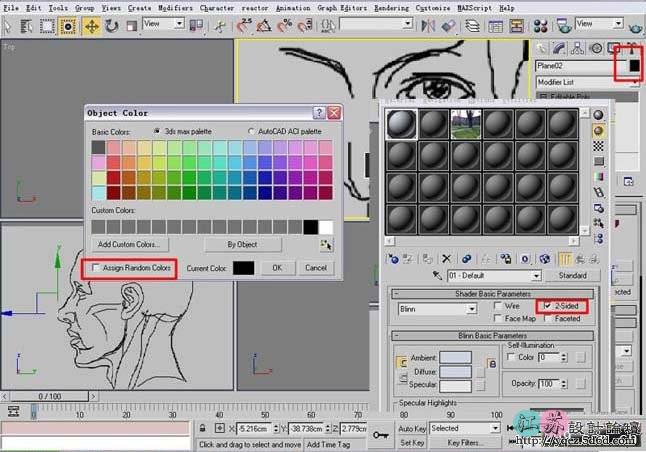Click Cancel in Object Color dialog
646x452 pixels.
click(316, 268)
